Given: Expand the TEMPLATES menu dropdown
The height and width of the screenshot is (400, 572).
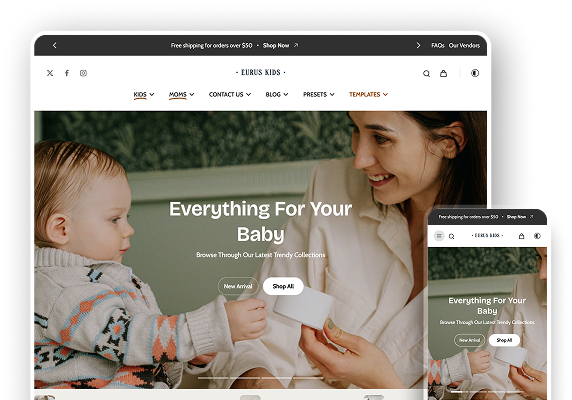Looking at the screenshot, I should pos(368,94).
